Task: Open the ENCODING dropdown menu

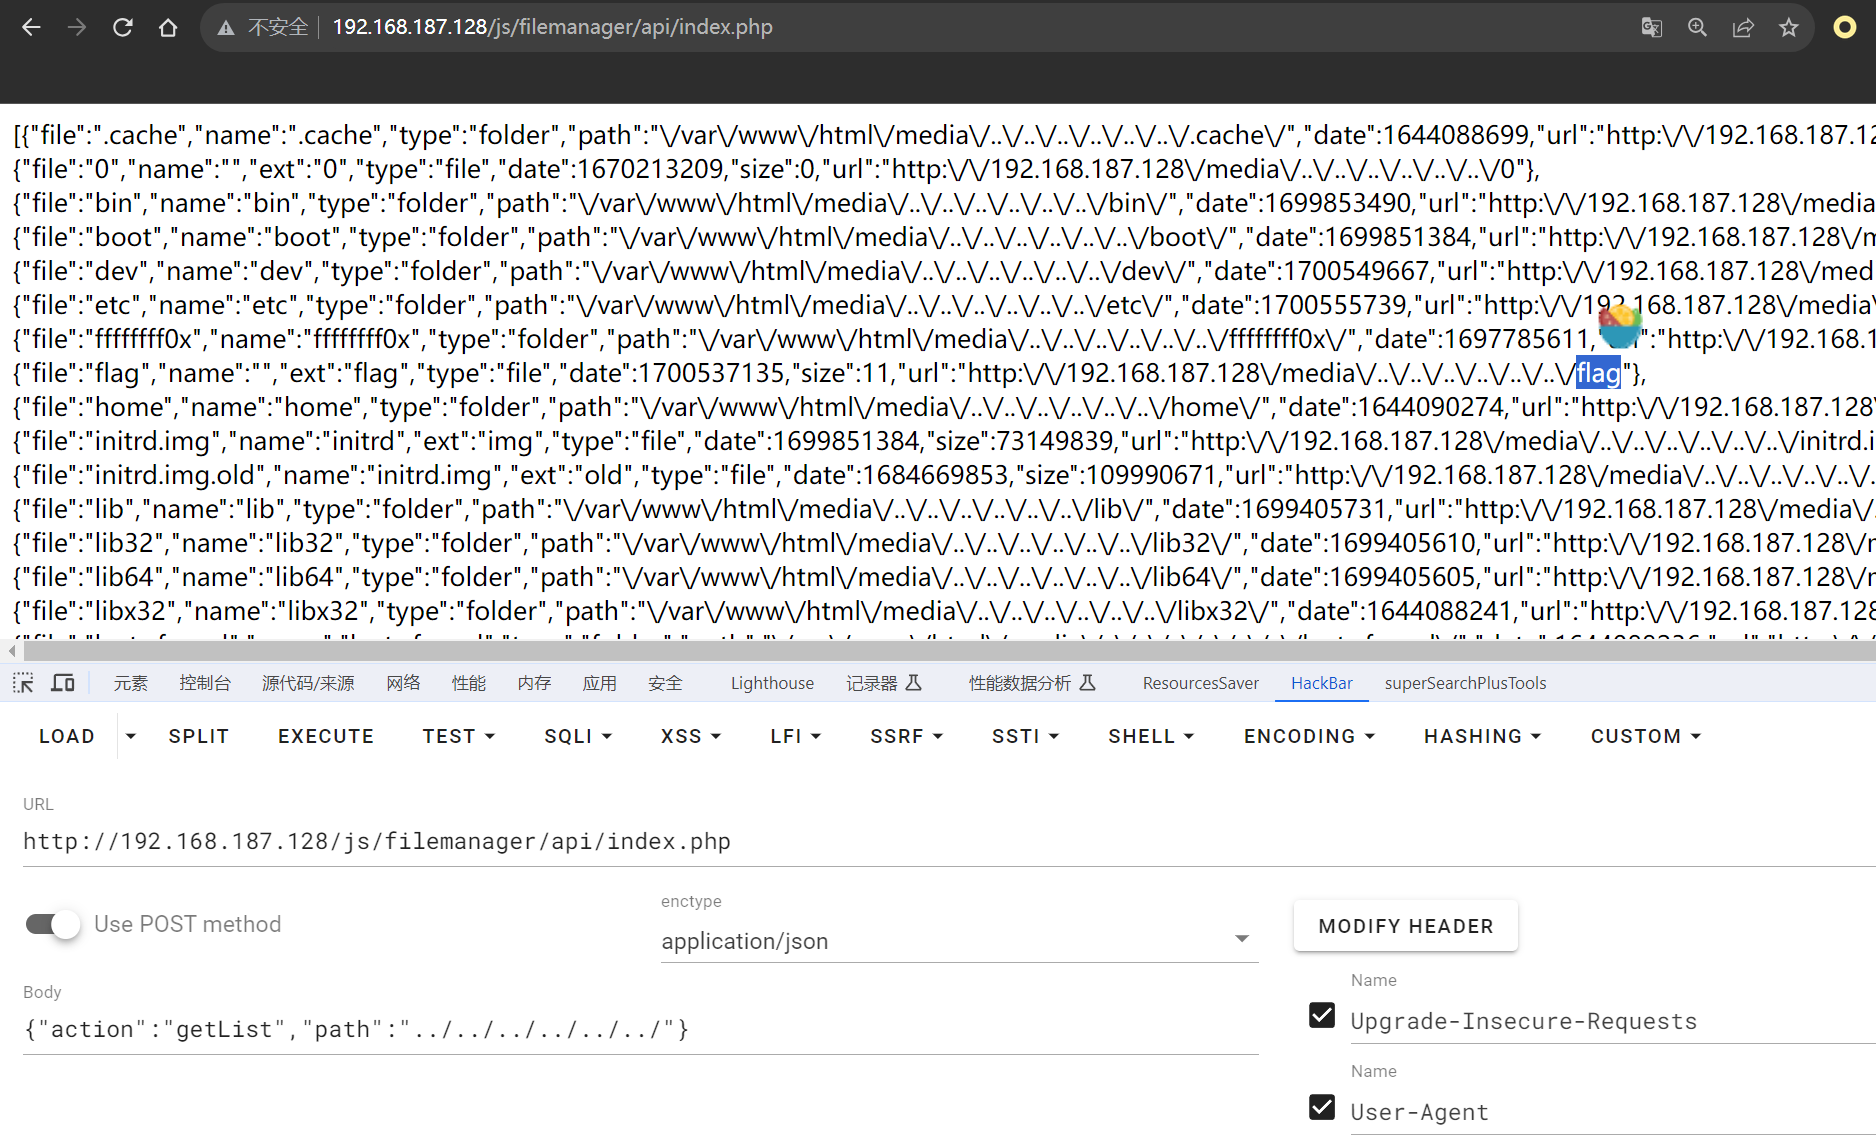Action: tap(1309, 736)
